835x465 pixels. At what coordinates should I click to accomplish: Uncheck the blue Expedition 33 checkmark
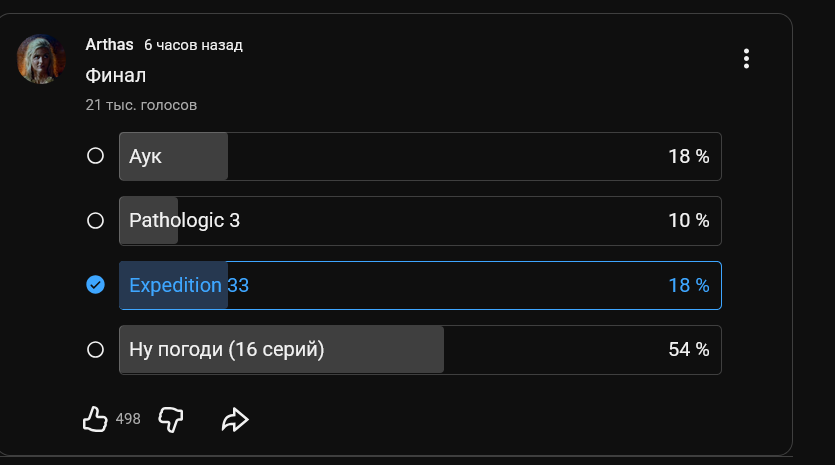coord(96,285)
